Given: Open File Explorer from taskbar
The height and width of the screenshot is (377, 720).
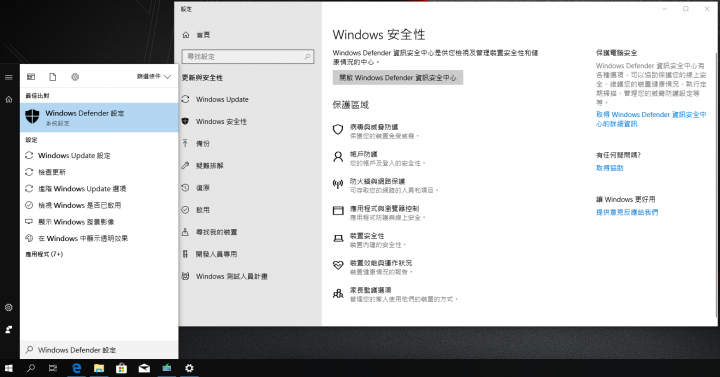Looking at the screenshot, I should [x=99, y=368].
